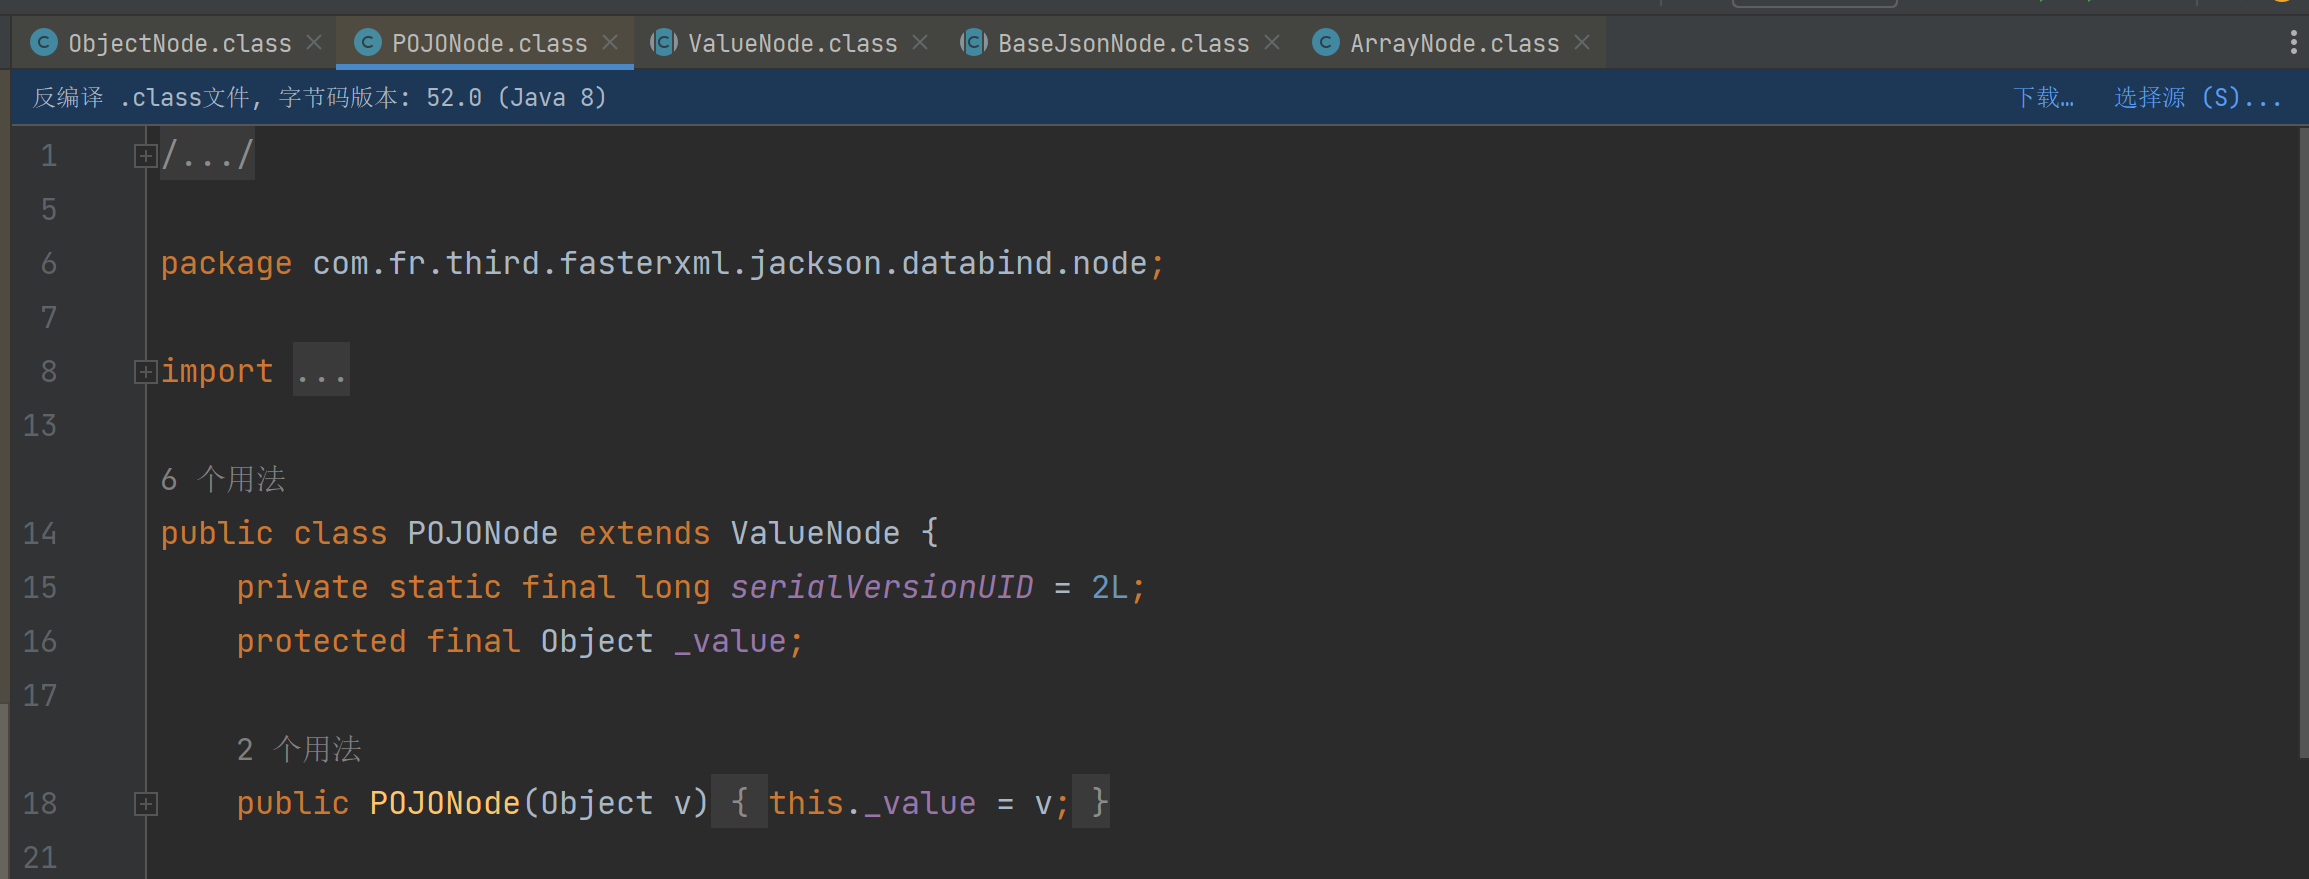This screenshot has width=2309, height=879.
Task: Expand the collapsed import statements
Action: (145, 372)
